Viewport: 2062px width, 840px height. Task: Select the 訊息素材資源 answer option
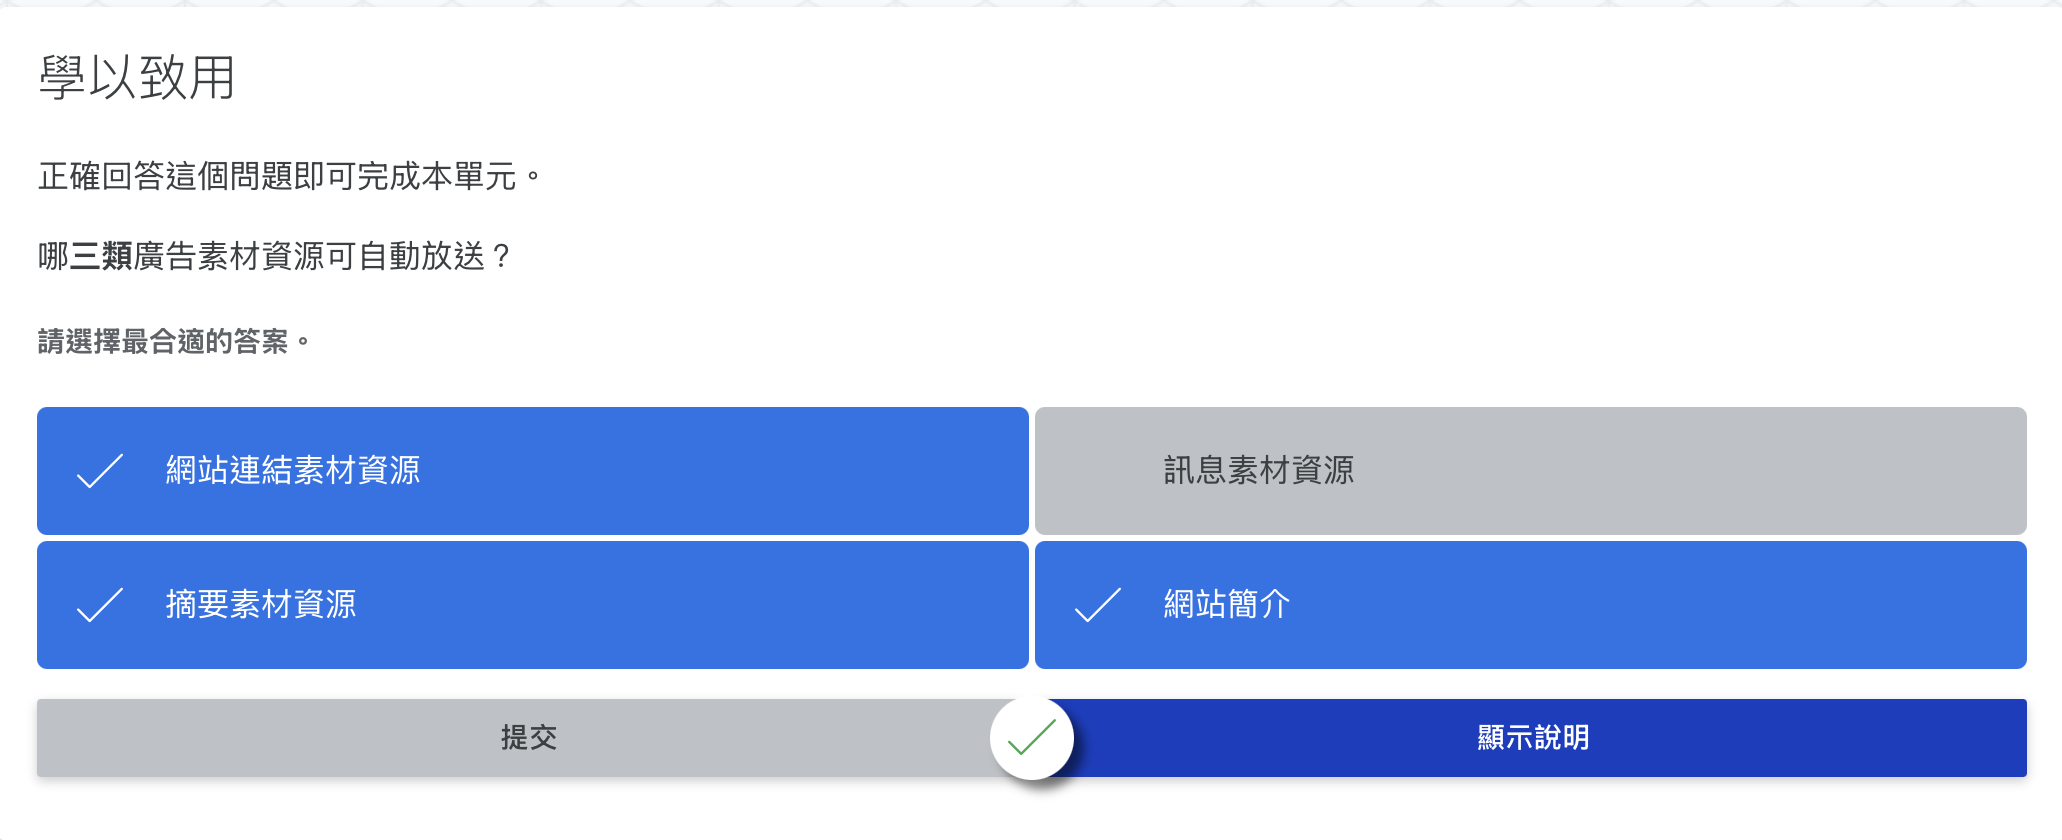point(1530,471)
